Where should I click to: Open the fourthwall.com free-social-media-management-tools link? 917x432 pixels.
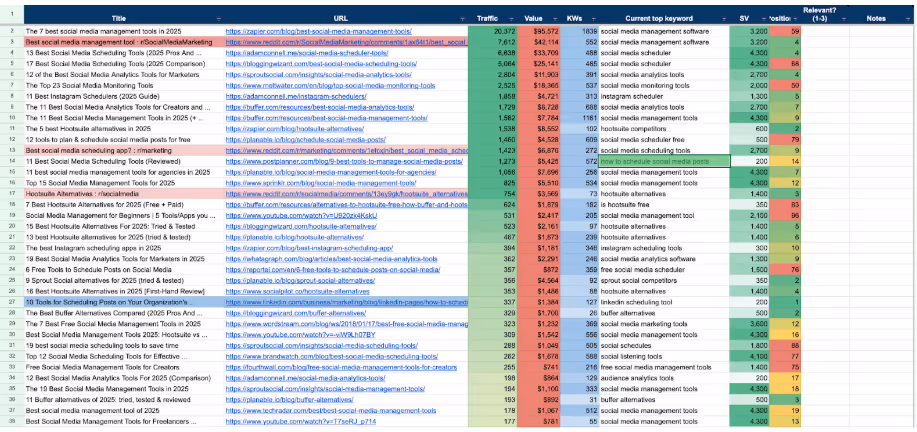[341, 367]
